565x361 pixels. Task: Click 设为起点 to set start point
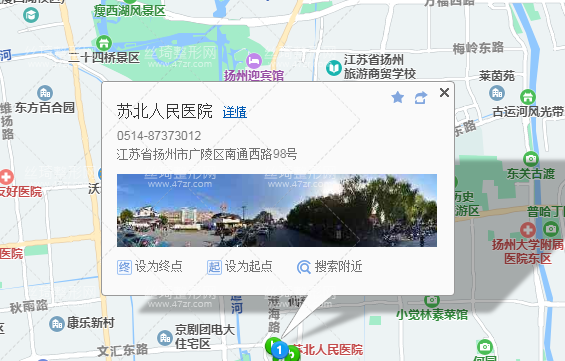pyautogui.click(x=240, y=267)
